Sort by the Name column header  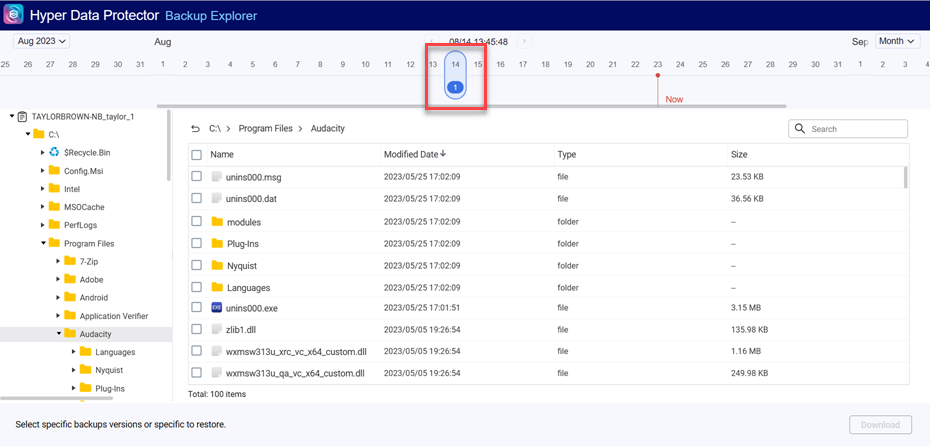[x=222, y=155]
